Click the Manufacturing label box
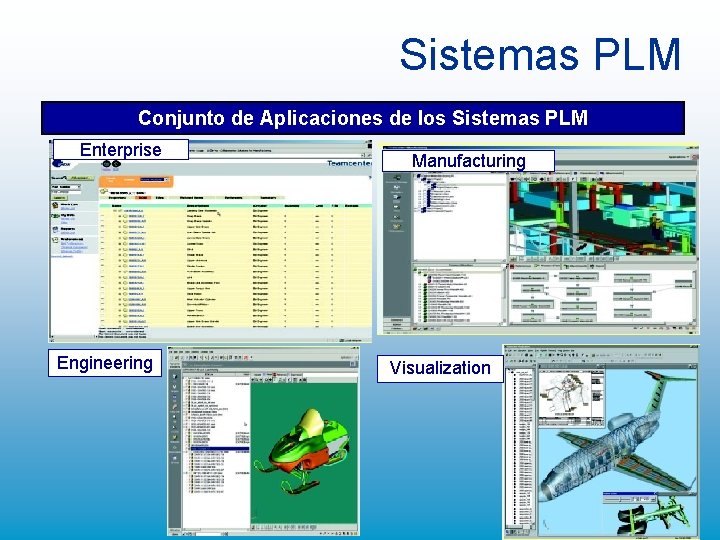Screen dimensions: 720x540 point(468,161)
